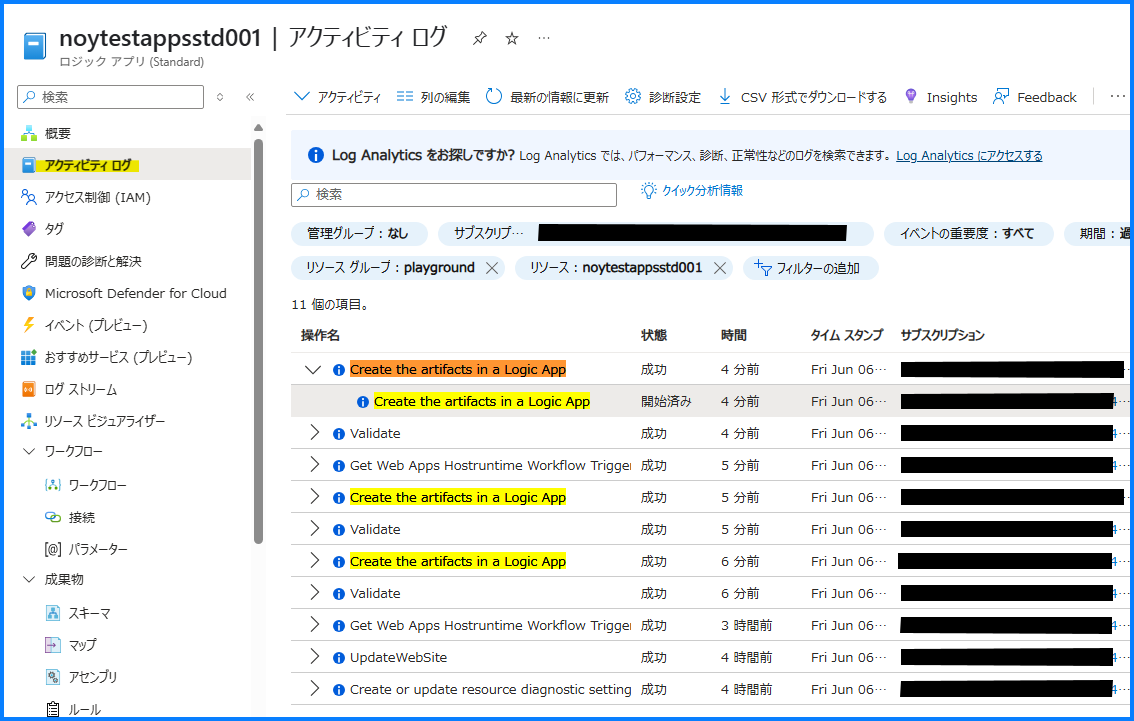Mark noytestappsstd001 as a favorite with the star
The width and height of the screenshot is (1134, 721).
point(512,39)
